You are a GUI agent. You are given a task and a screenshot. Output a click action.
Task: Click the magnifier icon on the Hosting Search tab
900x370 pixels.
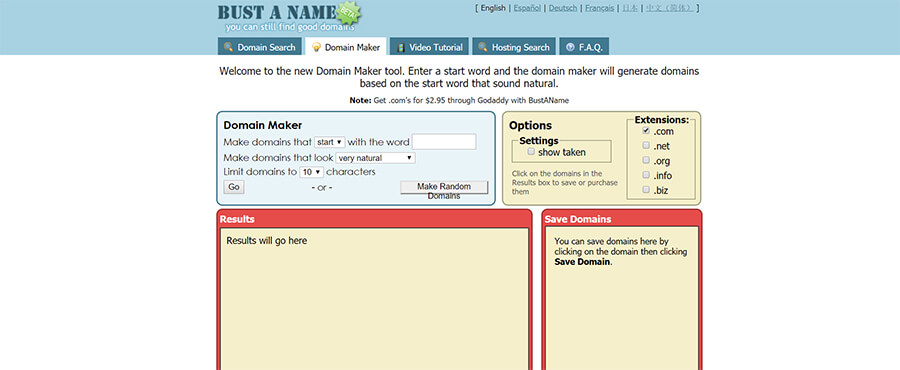(483, 47)
